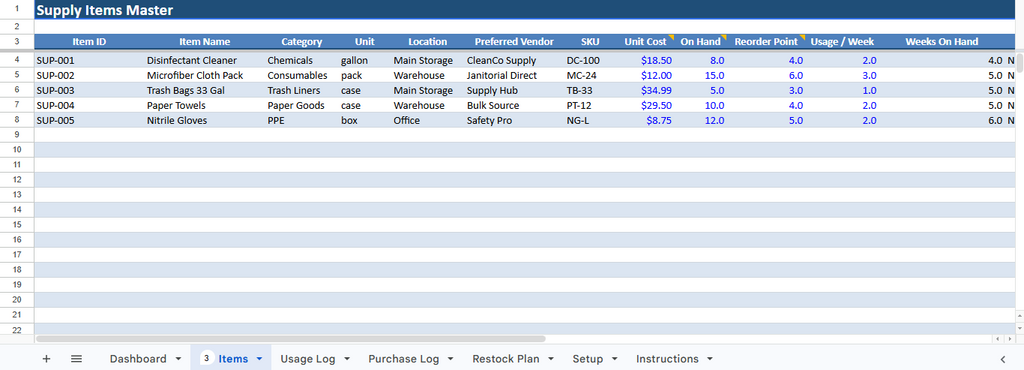
Task: Click the Reorder Point header cell
Action: (x=766, y=41)
